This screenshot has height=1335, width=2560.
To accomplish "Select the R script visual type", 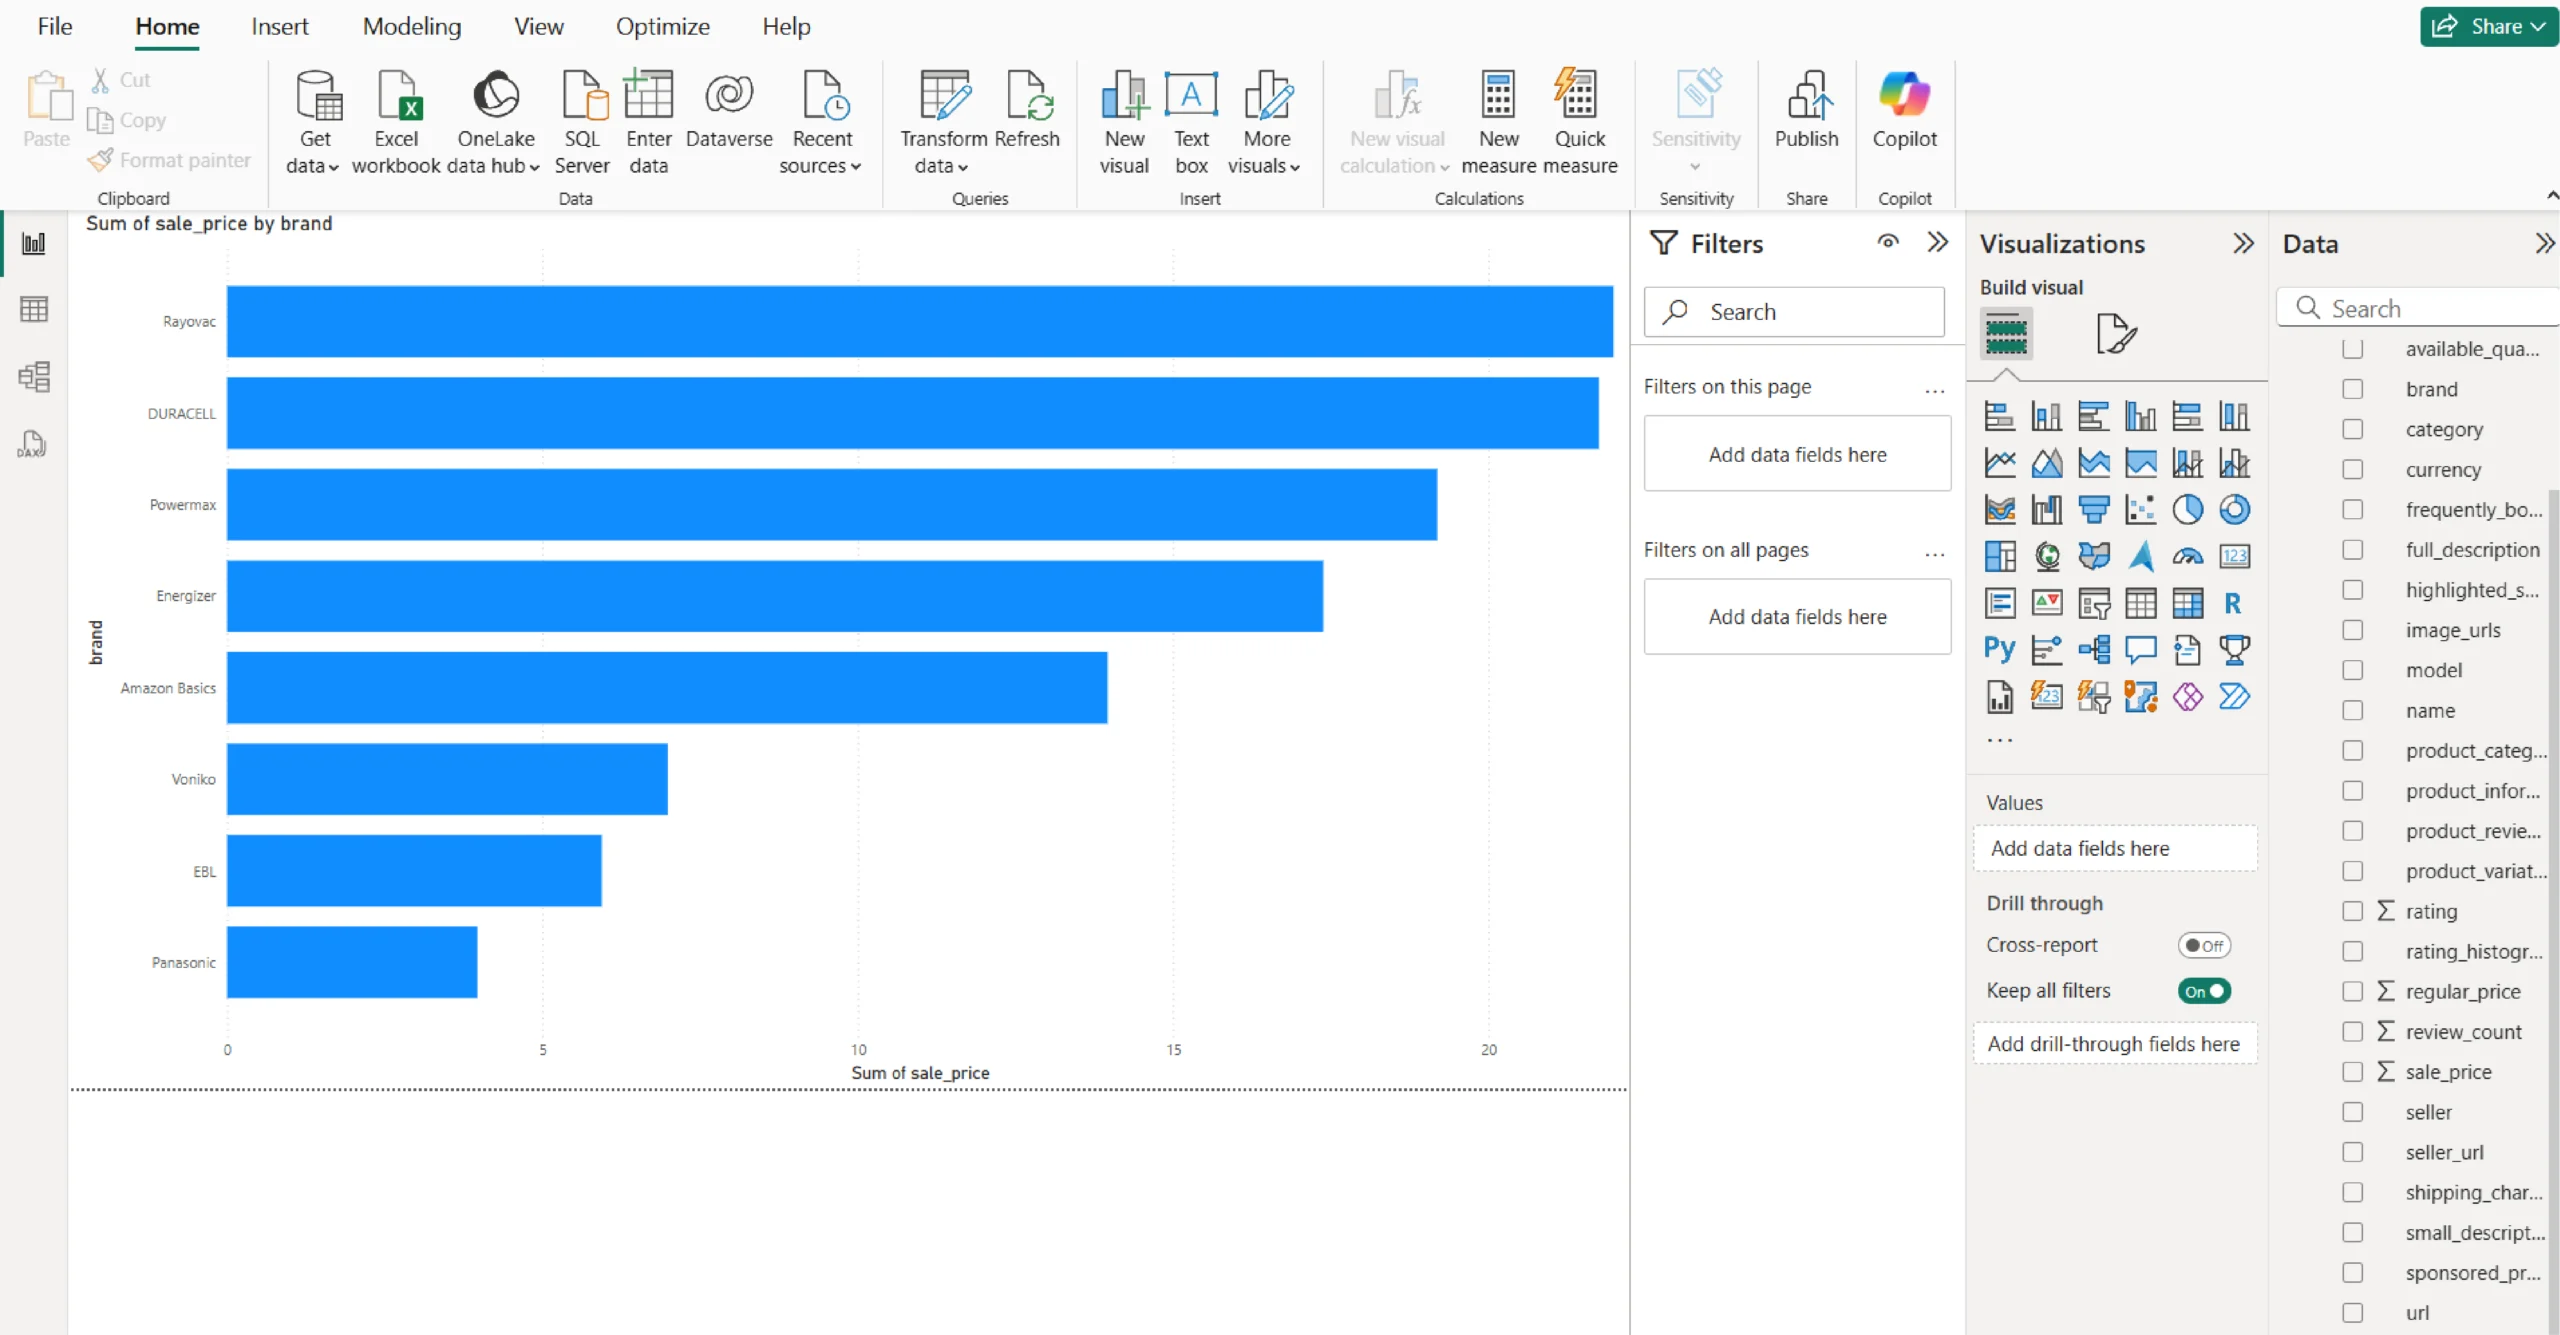I will [x=2234, y=603].
